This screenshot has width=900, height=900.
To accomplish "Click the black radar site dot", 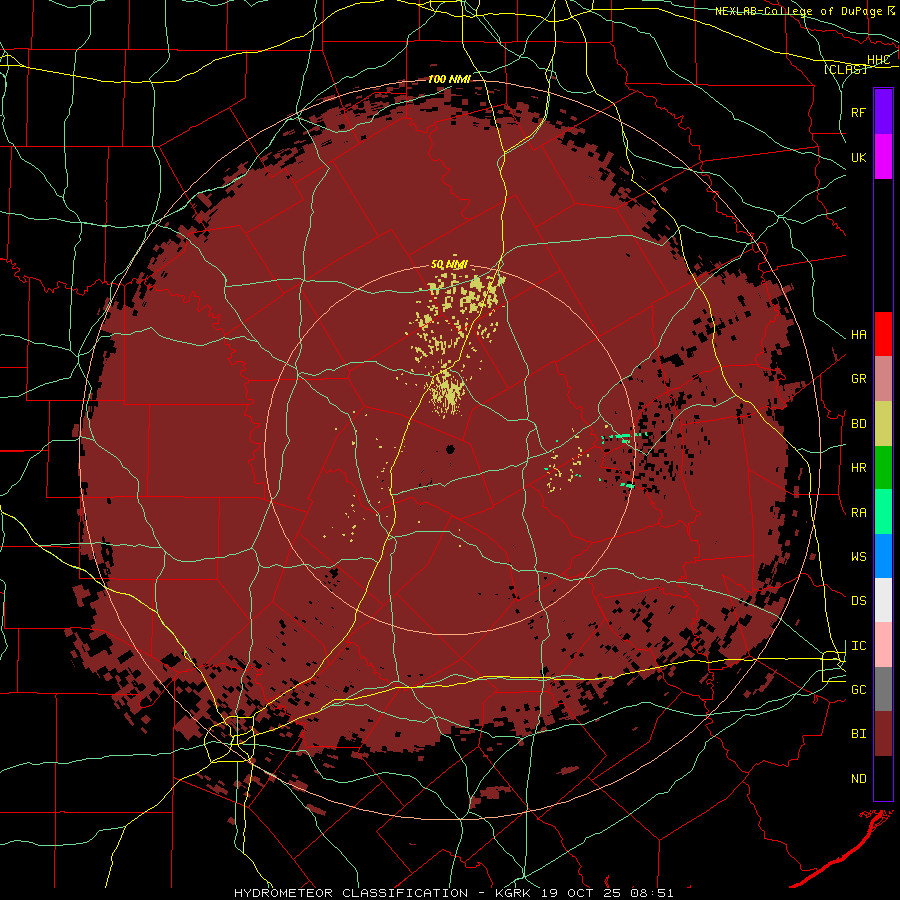I will 451,449.
